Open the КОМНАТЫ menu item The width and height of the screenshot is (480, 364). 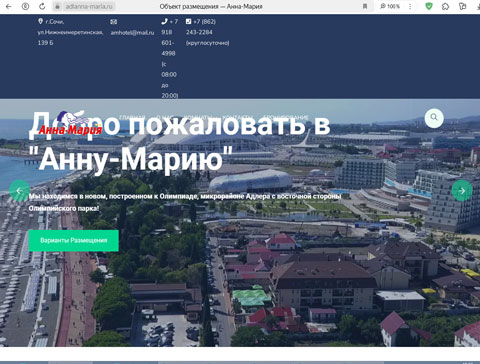click(198, 117)
